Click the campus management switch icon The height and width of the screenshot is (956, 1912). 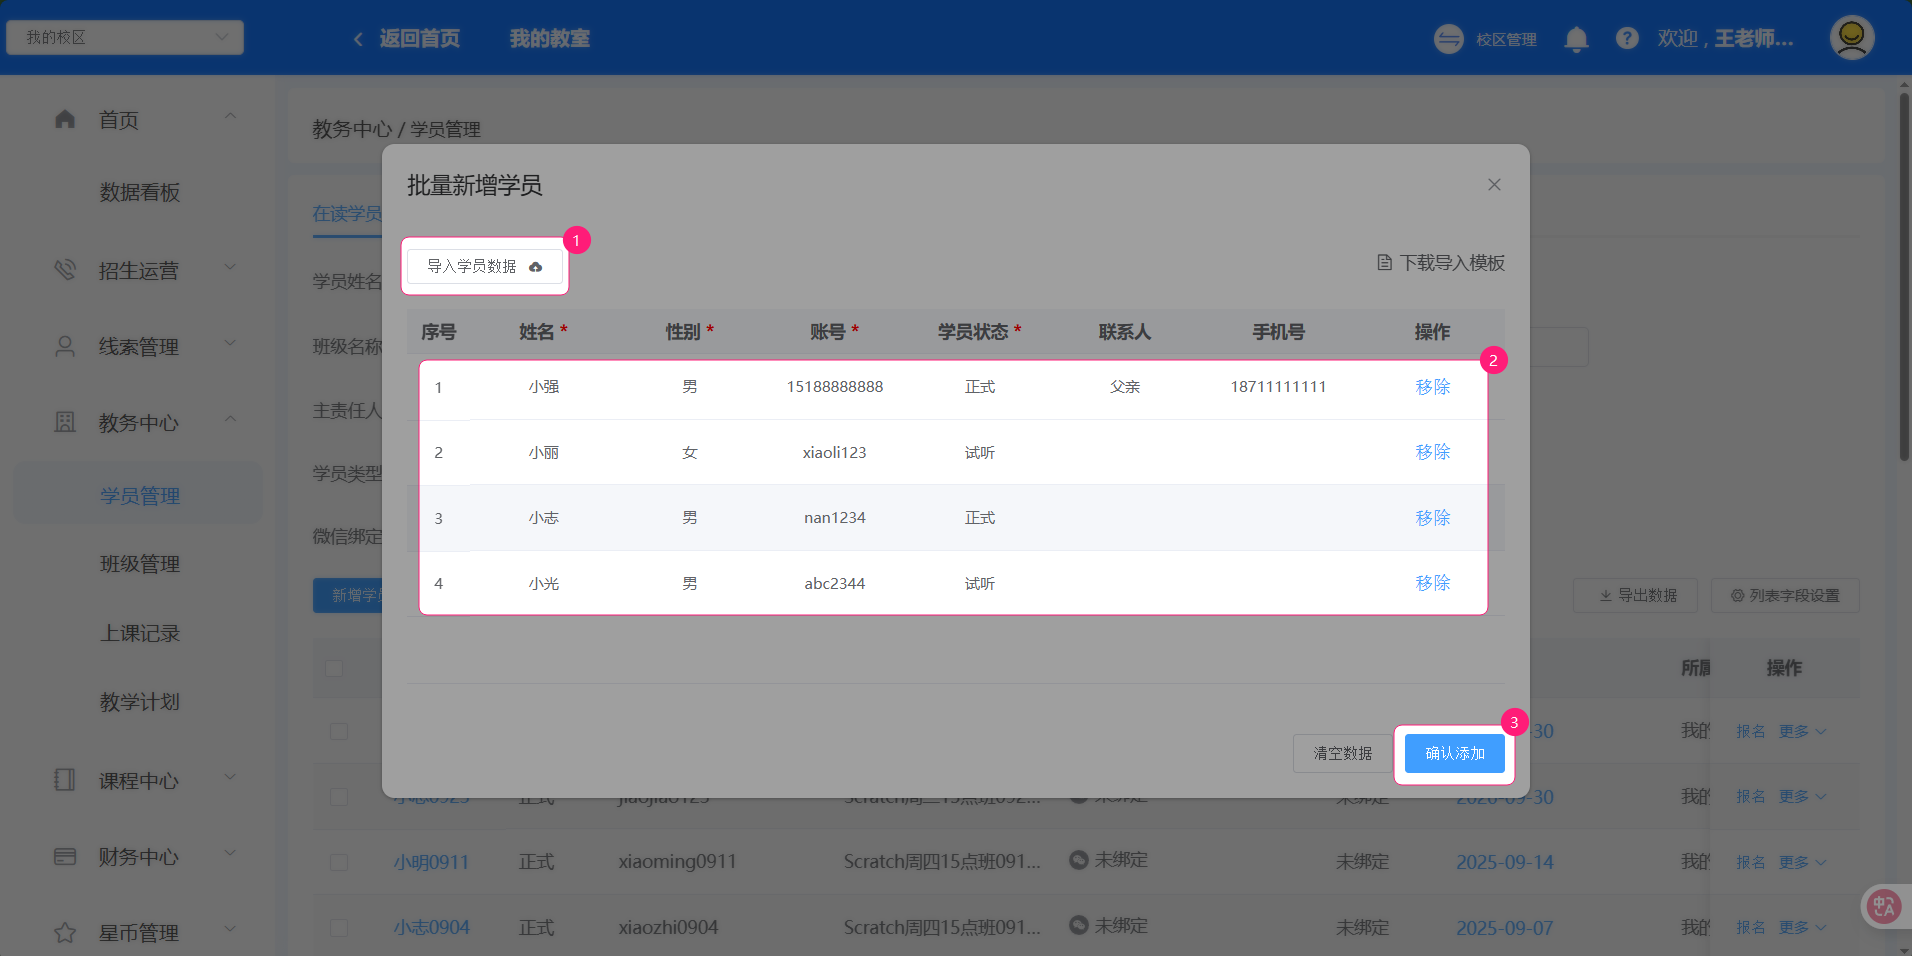[1448, 39]
